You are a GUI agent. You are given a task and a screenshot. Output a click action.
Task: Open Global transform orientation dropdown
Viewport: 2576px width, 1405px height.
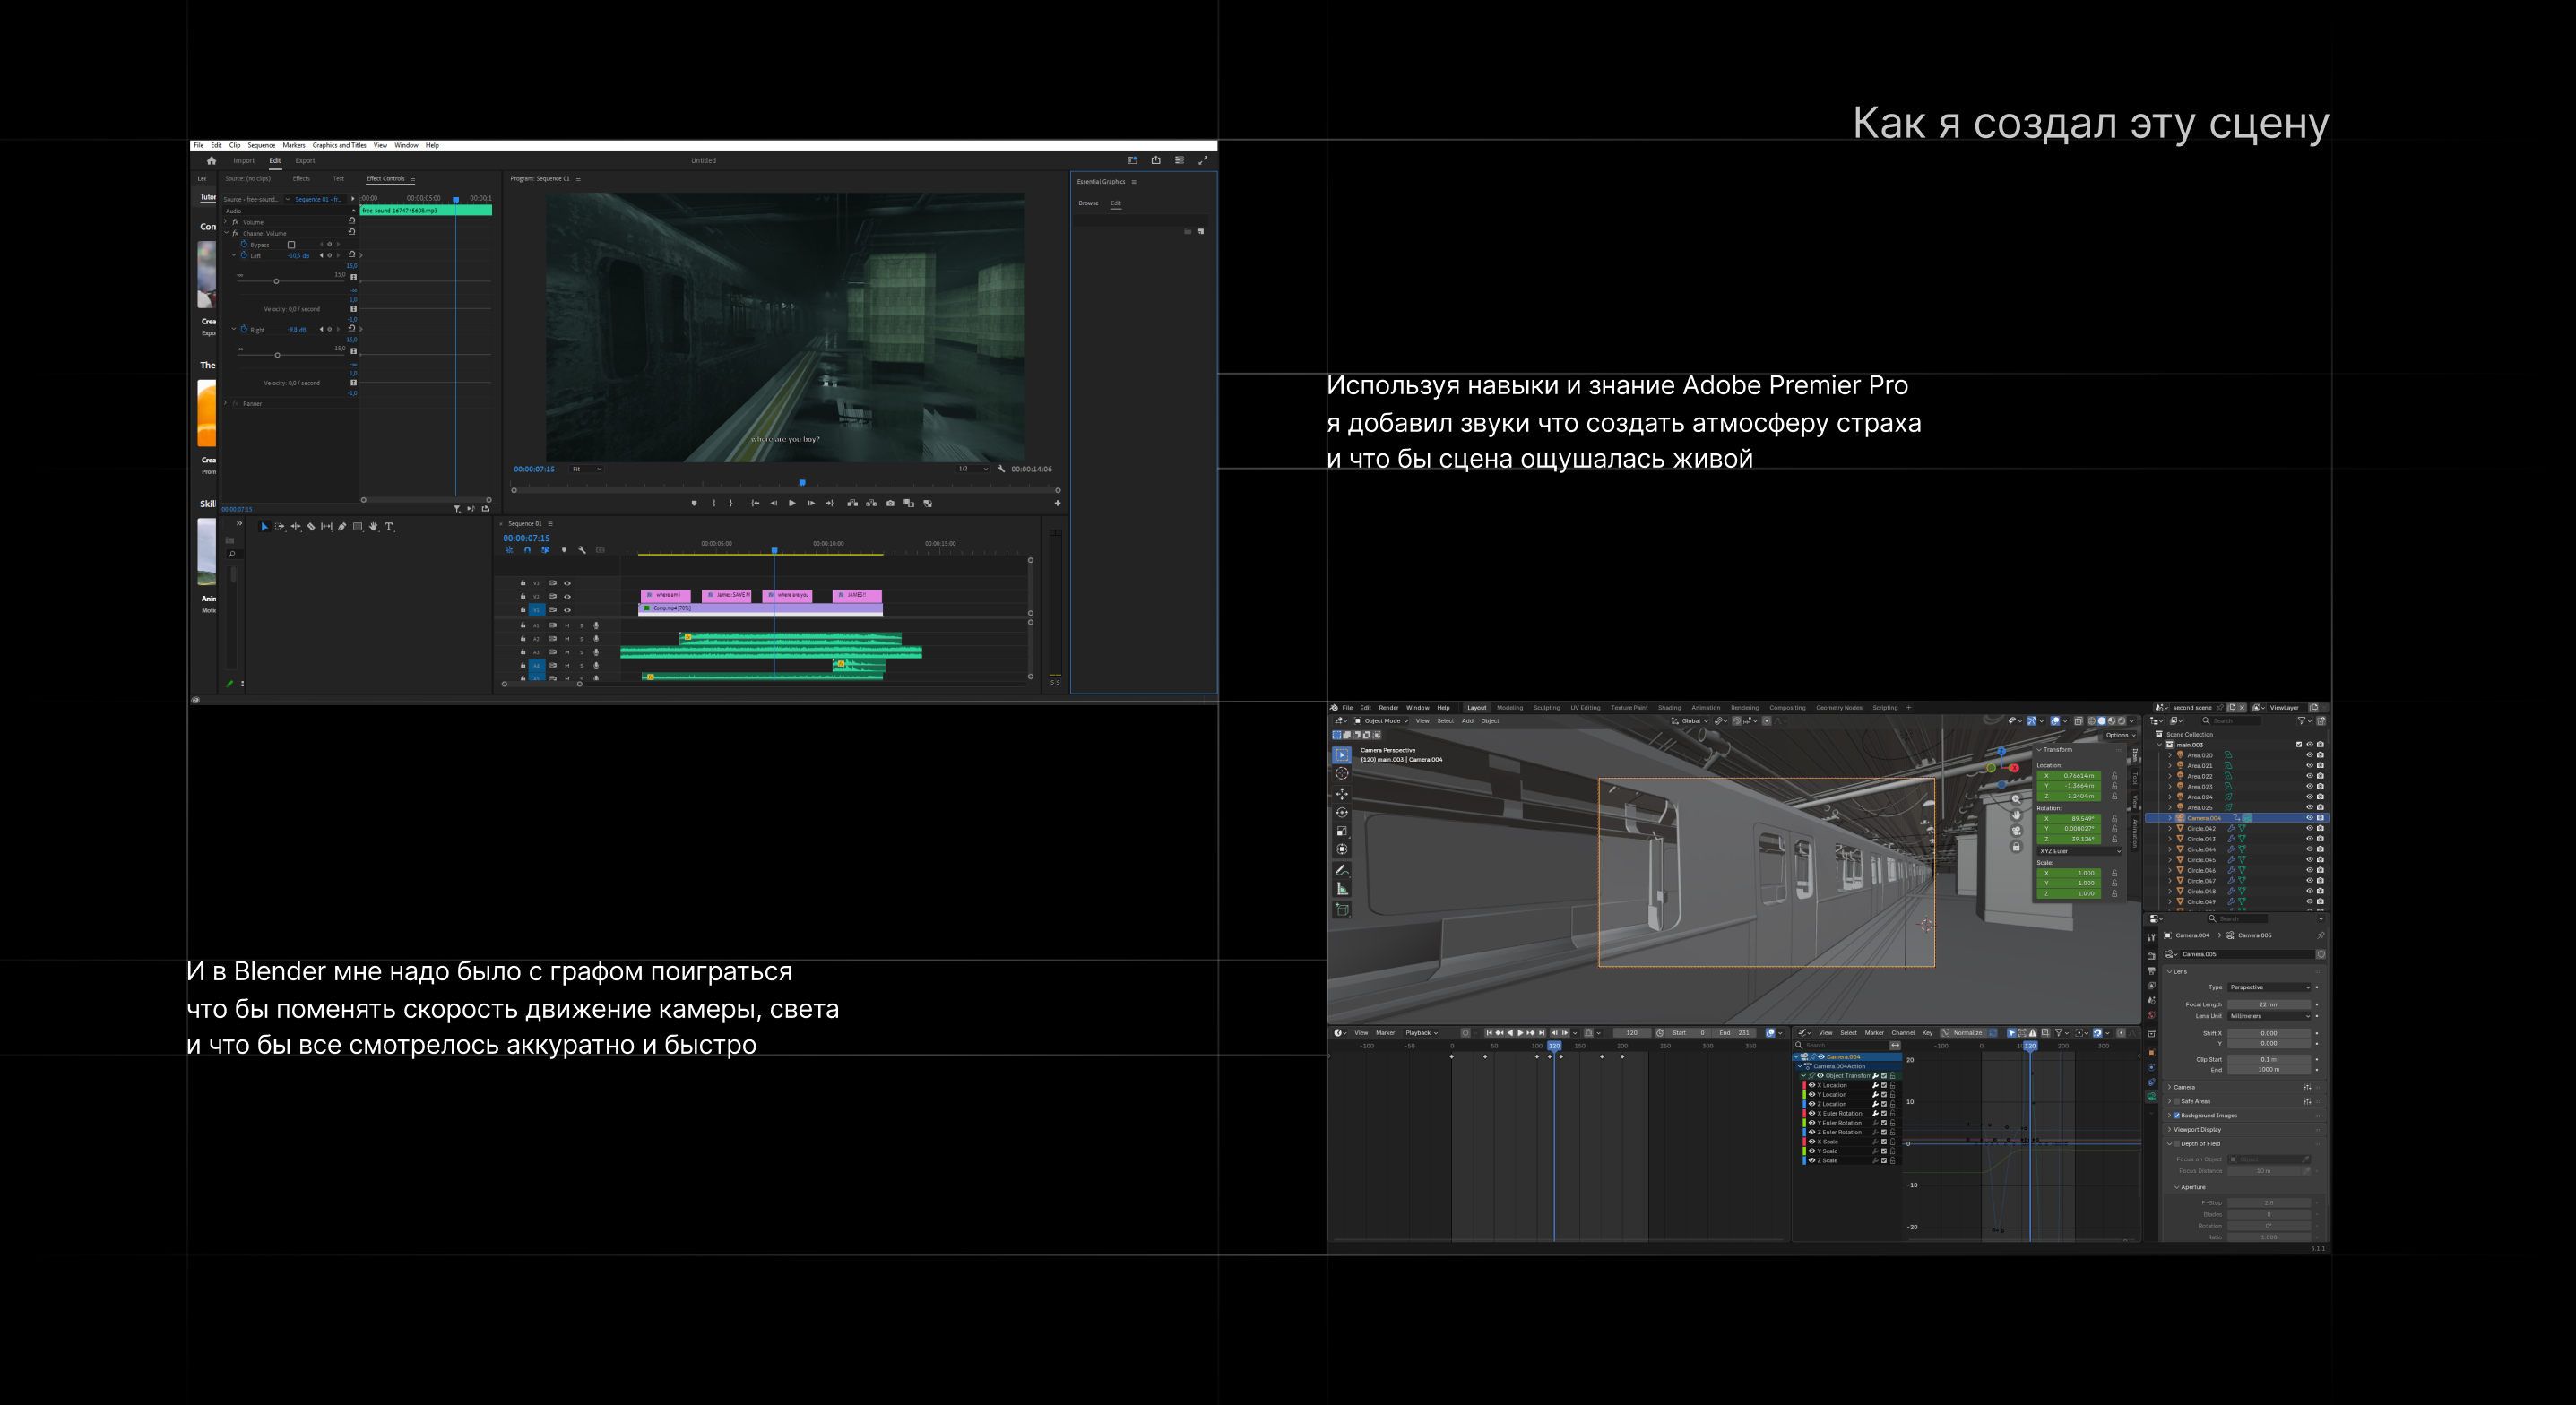[1690, 721]
